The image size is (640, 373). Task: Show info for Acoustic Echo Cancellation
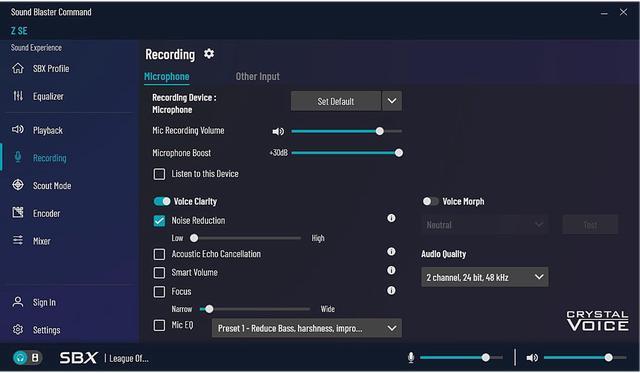tap(391, 252)
